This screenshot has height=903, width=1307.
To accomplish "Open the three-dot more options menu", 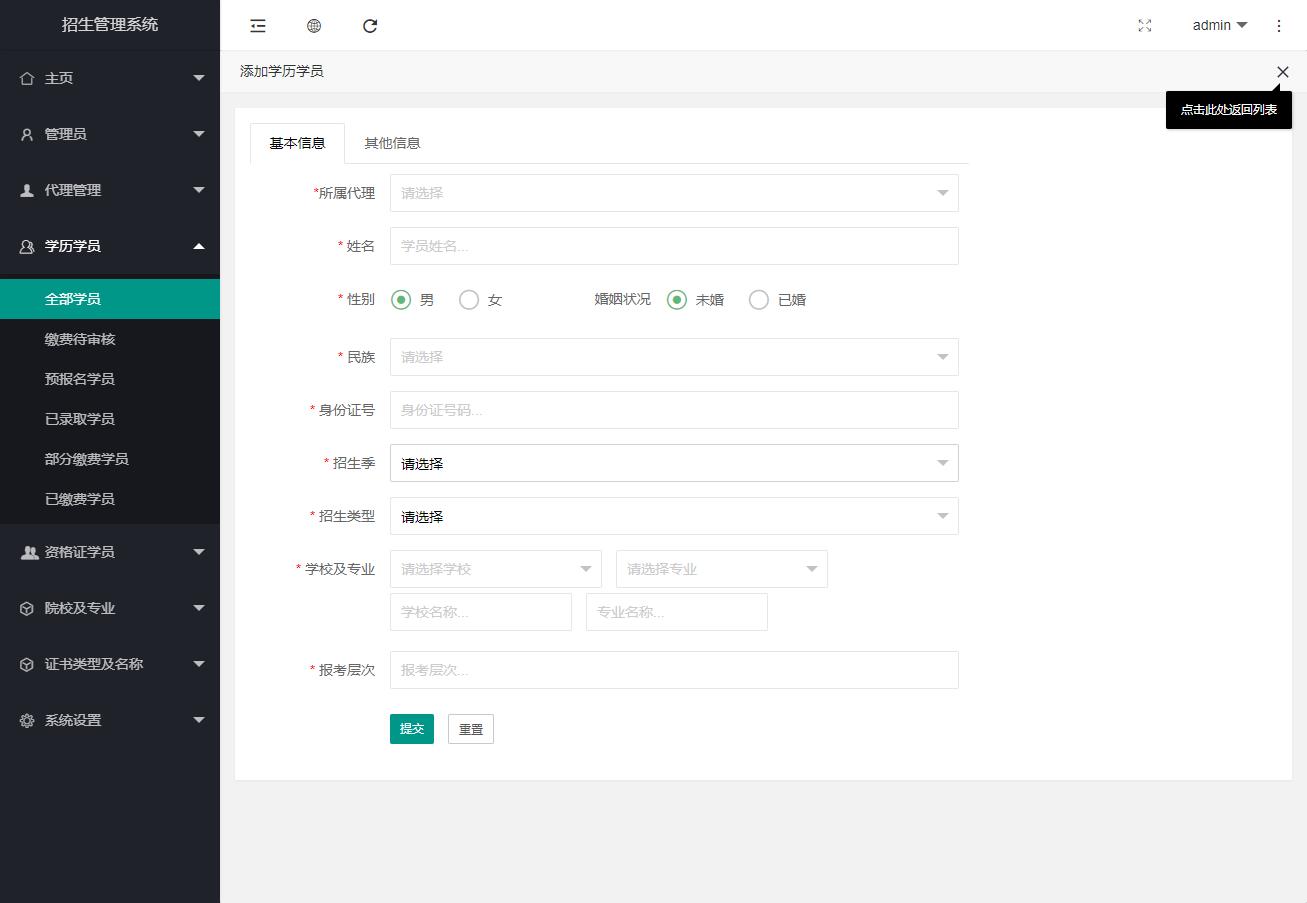I will pyautogui.click(x=1279, y=26).
